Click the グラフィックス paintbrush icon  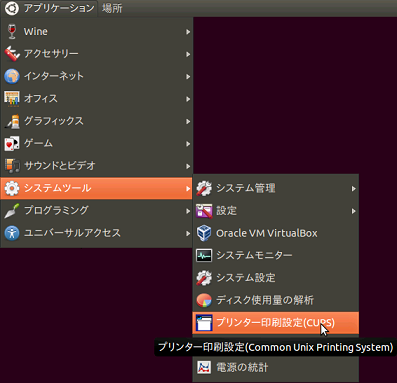coord(12,121)
